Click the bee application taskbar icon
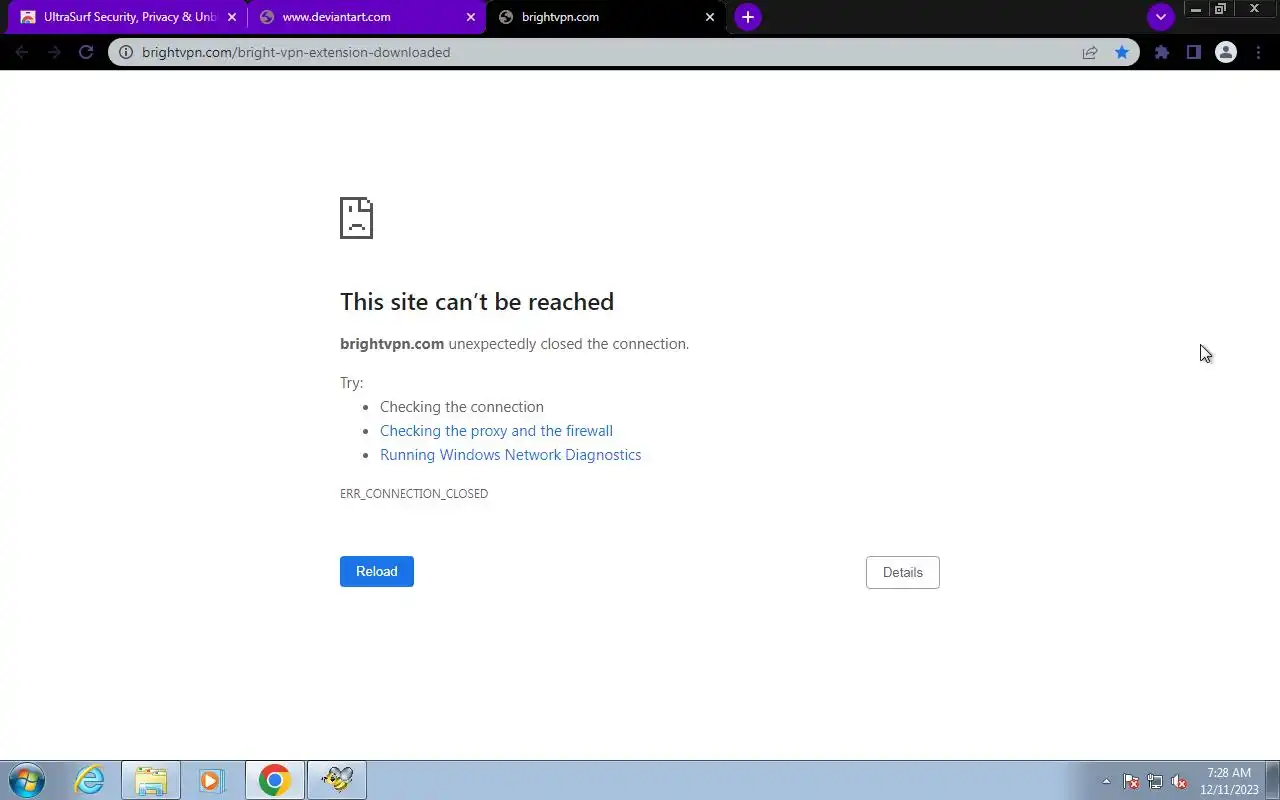1280x800 pixels. click(x=337, y=780)
